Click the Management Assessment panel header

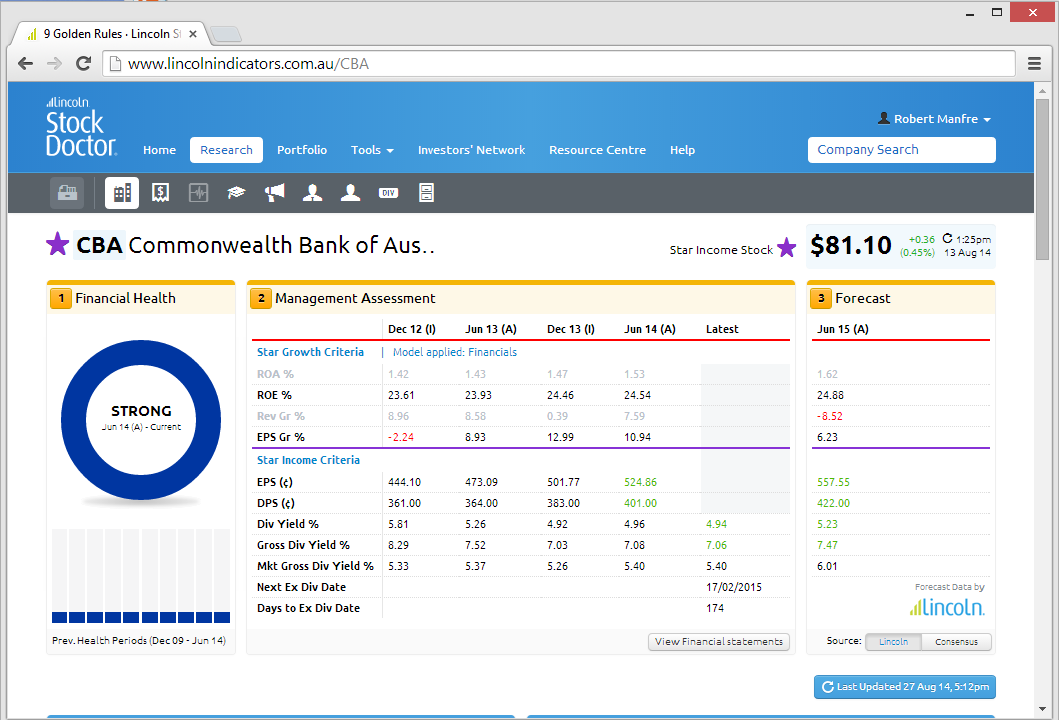[x=521, y=298]
